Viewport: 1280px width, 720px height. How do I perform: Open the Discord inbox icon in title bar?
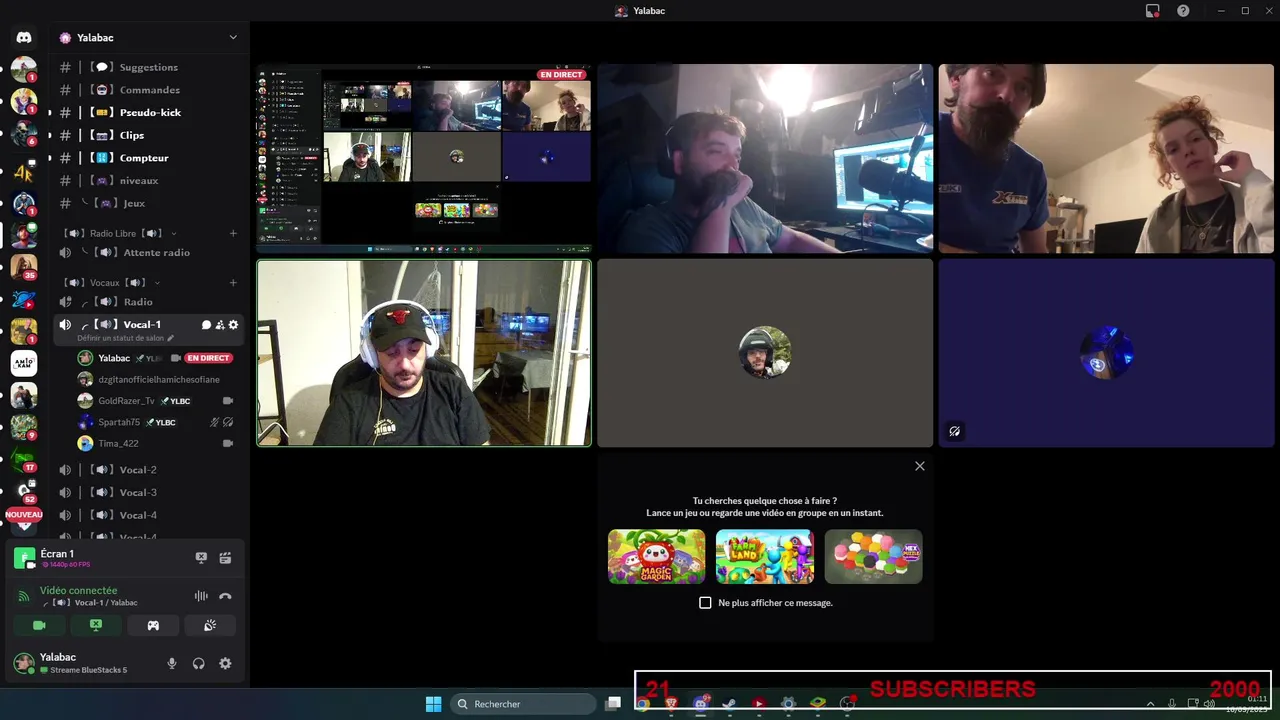click(1152, 11)
